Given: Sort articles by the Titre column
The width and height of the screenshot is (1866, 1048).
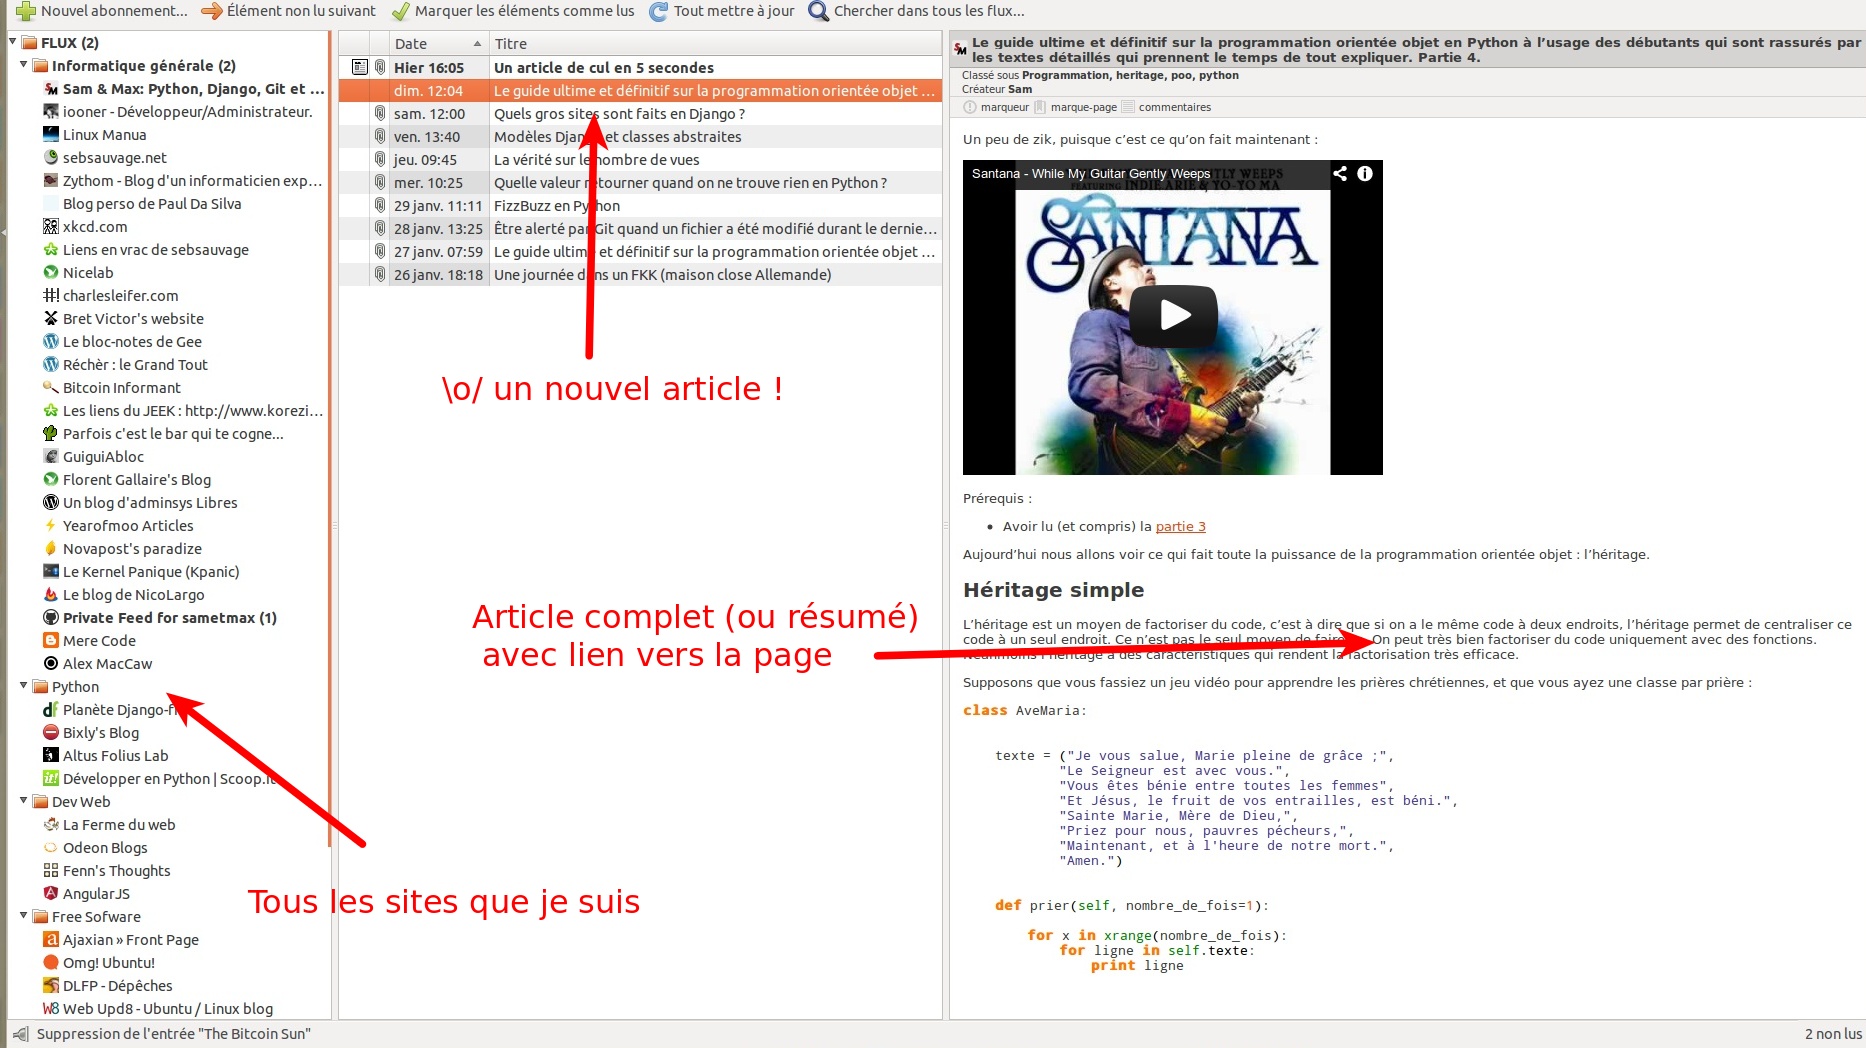Looking at the screenshot, I should tap(716, 44).
